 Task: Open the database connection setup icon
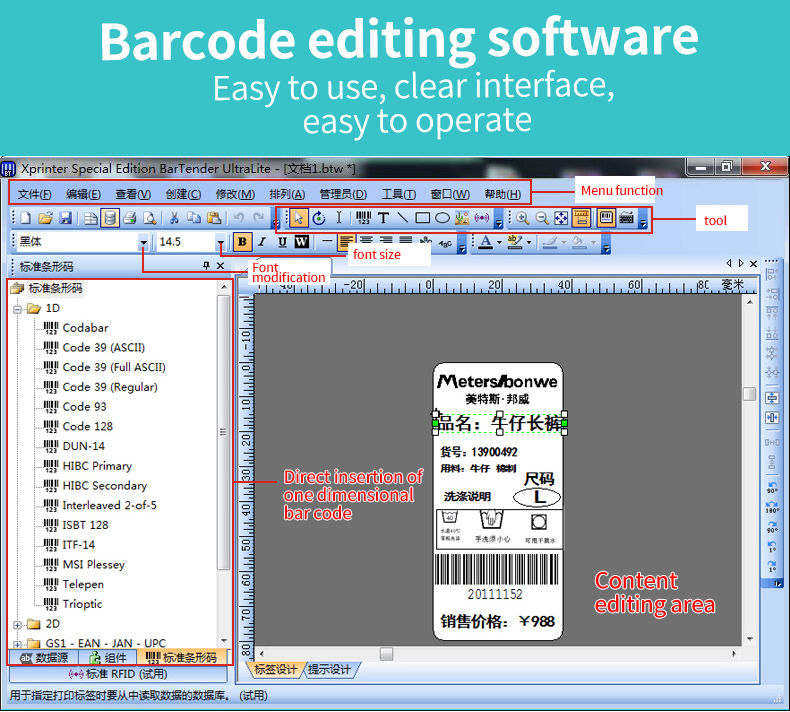(x=110, y=217)
